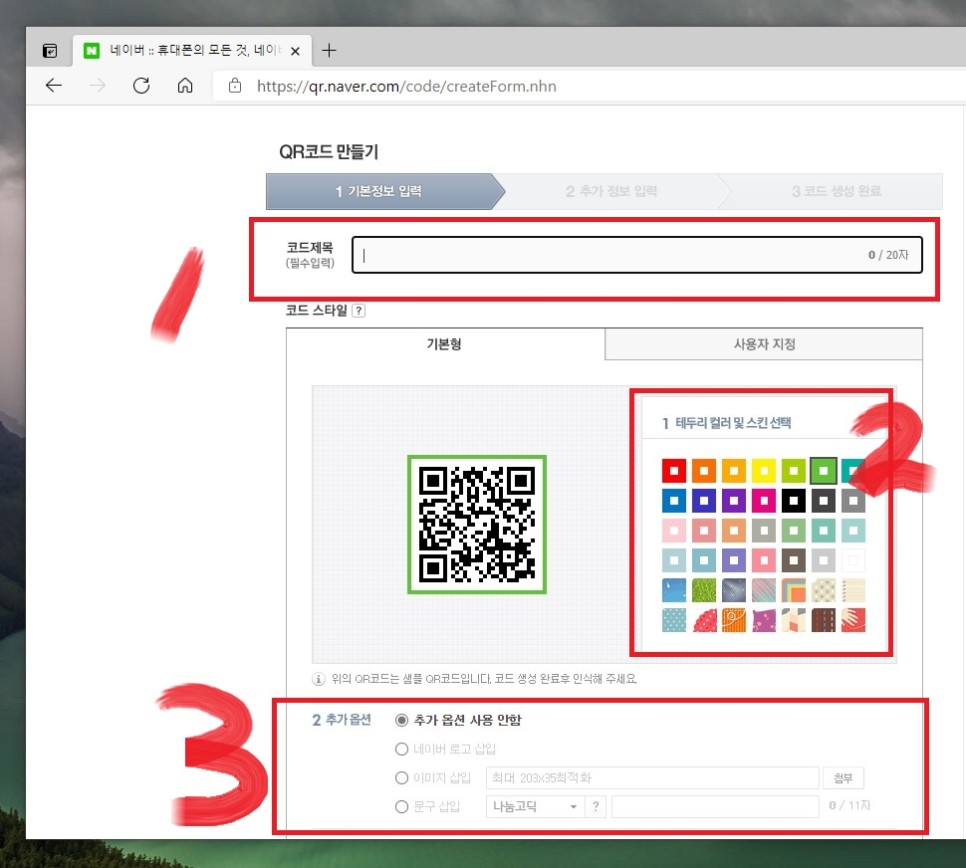This screenshot has height=868, width=966.
Task: Close the Naver browser tab
Action: (x=295, y=51)
